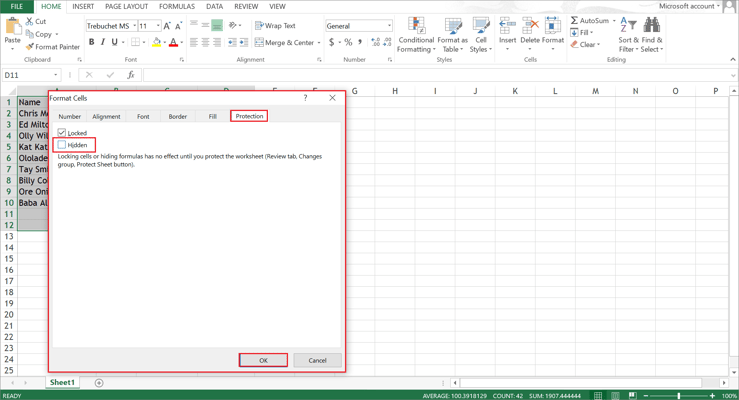
Task: Open the General number format dropdown
Action: pyautogui.click(x=389, y=26)
